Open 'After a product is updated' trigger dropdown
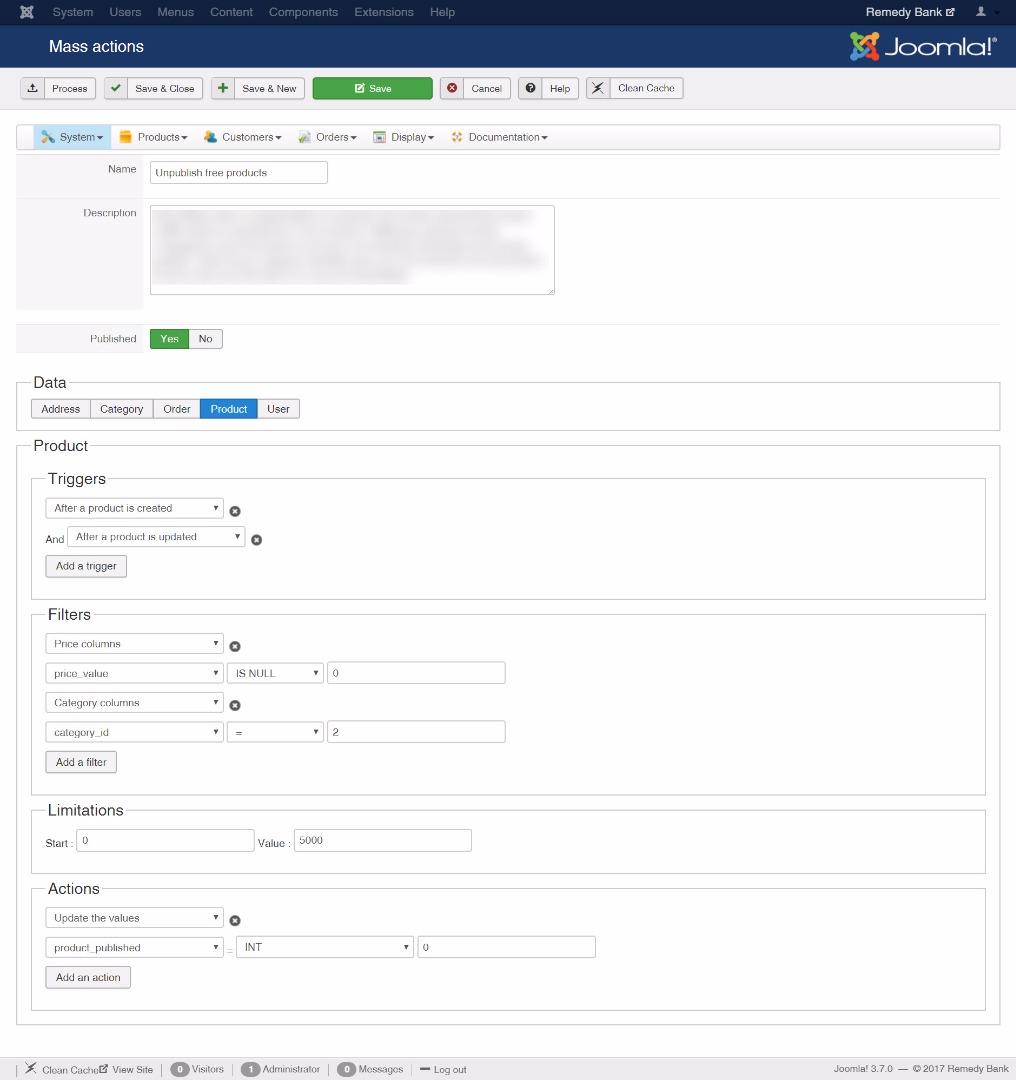This screenshot has height=1080, width=1016. [156, 537]
